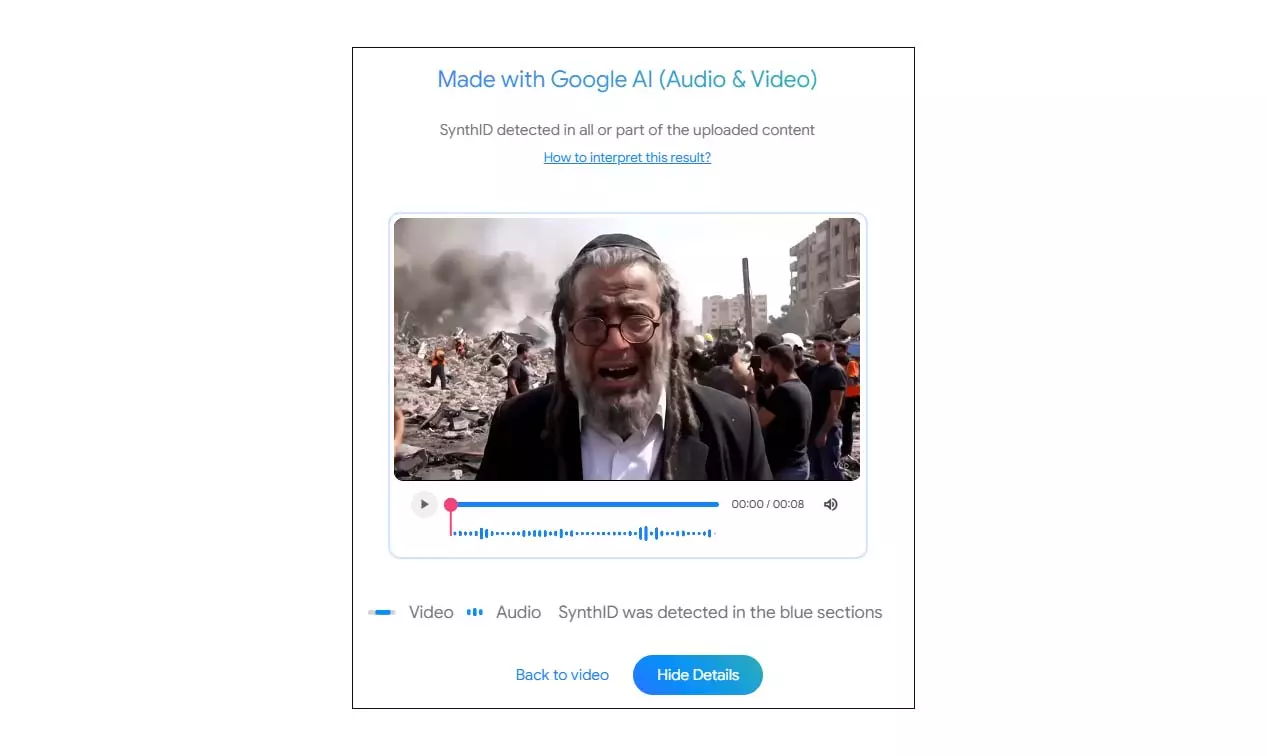Click the SynthID detected status text

[627, 130]
